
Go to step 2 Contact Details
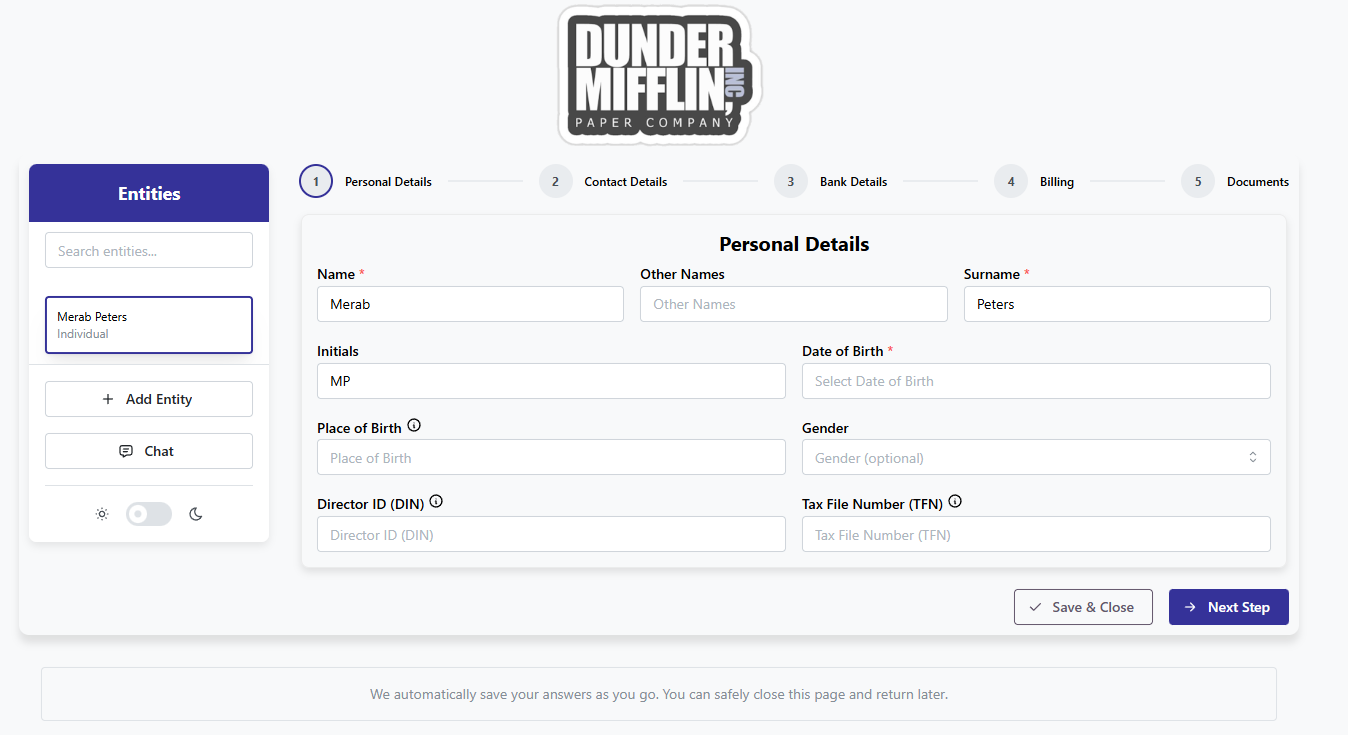603,182
